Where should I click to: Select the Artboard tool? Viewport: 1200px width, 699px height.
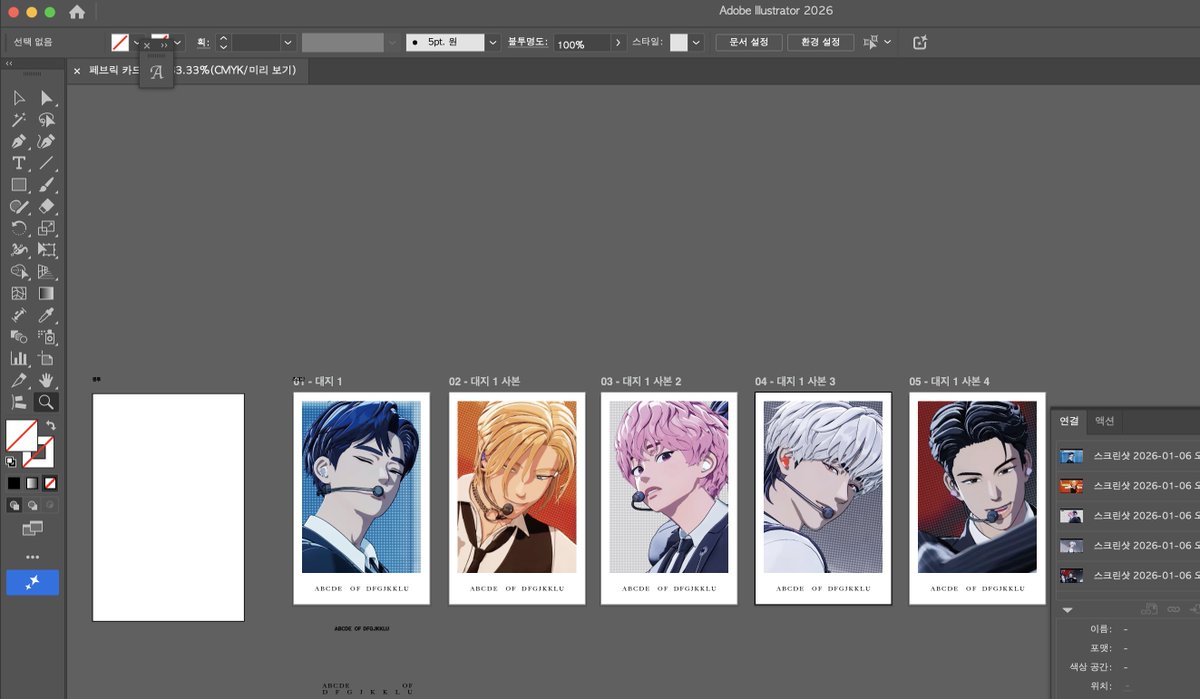(46, 358)
